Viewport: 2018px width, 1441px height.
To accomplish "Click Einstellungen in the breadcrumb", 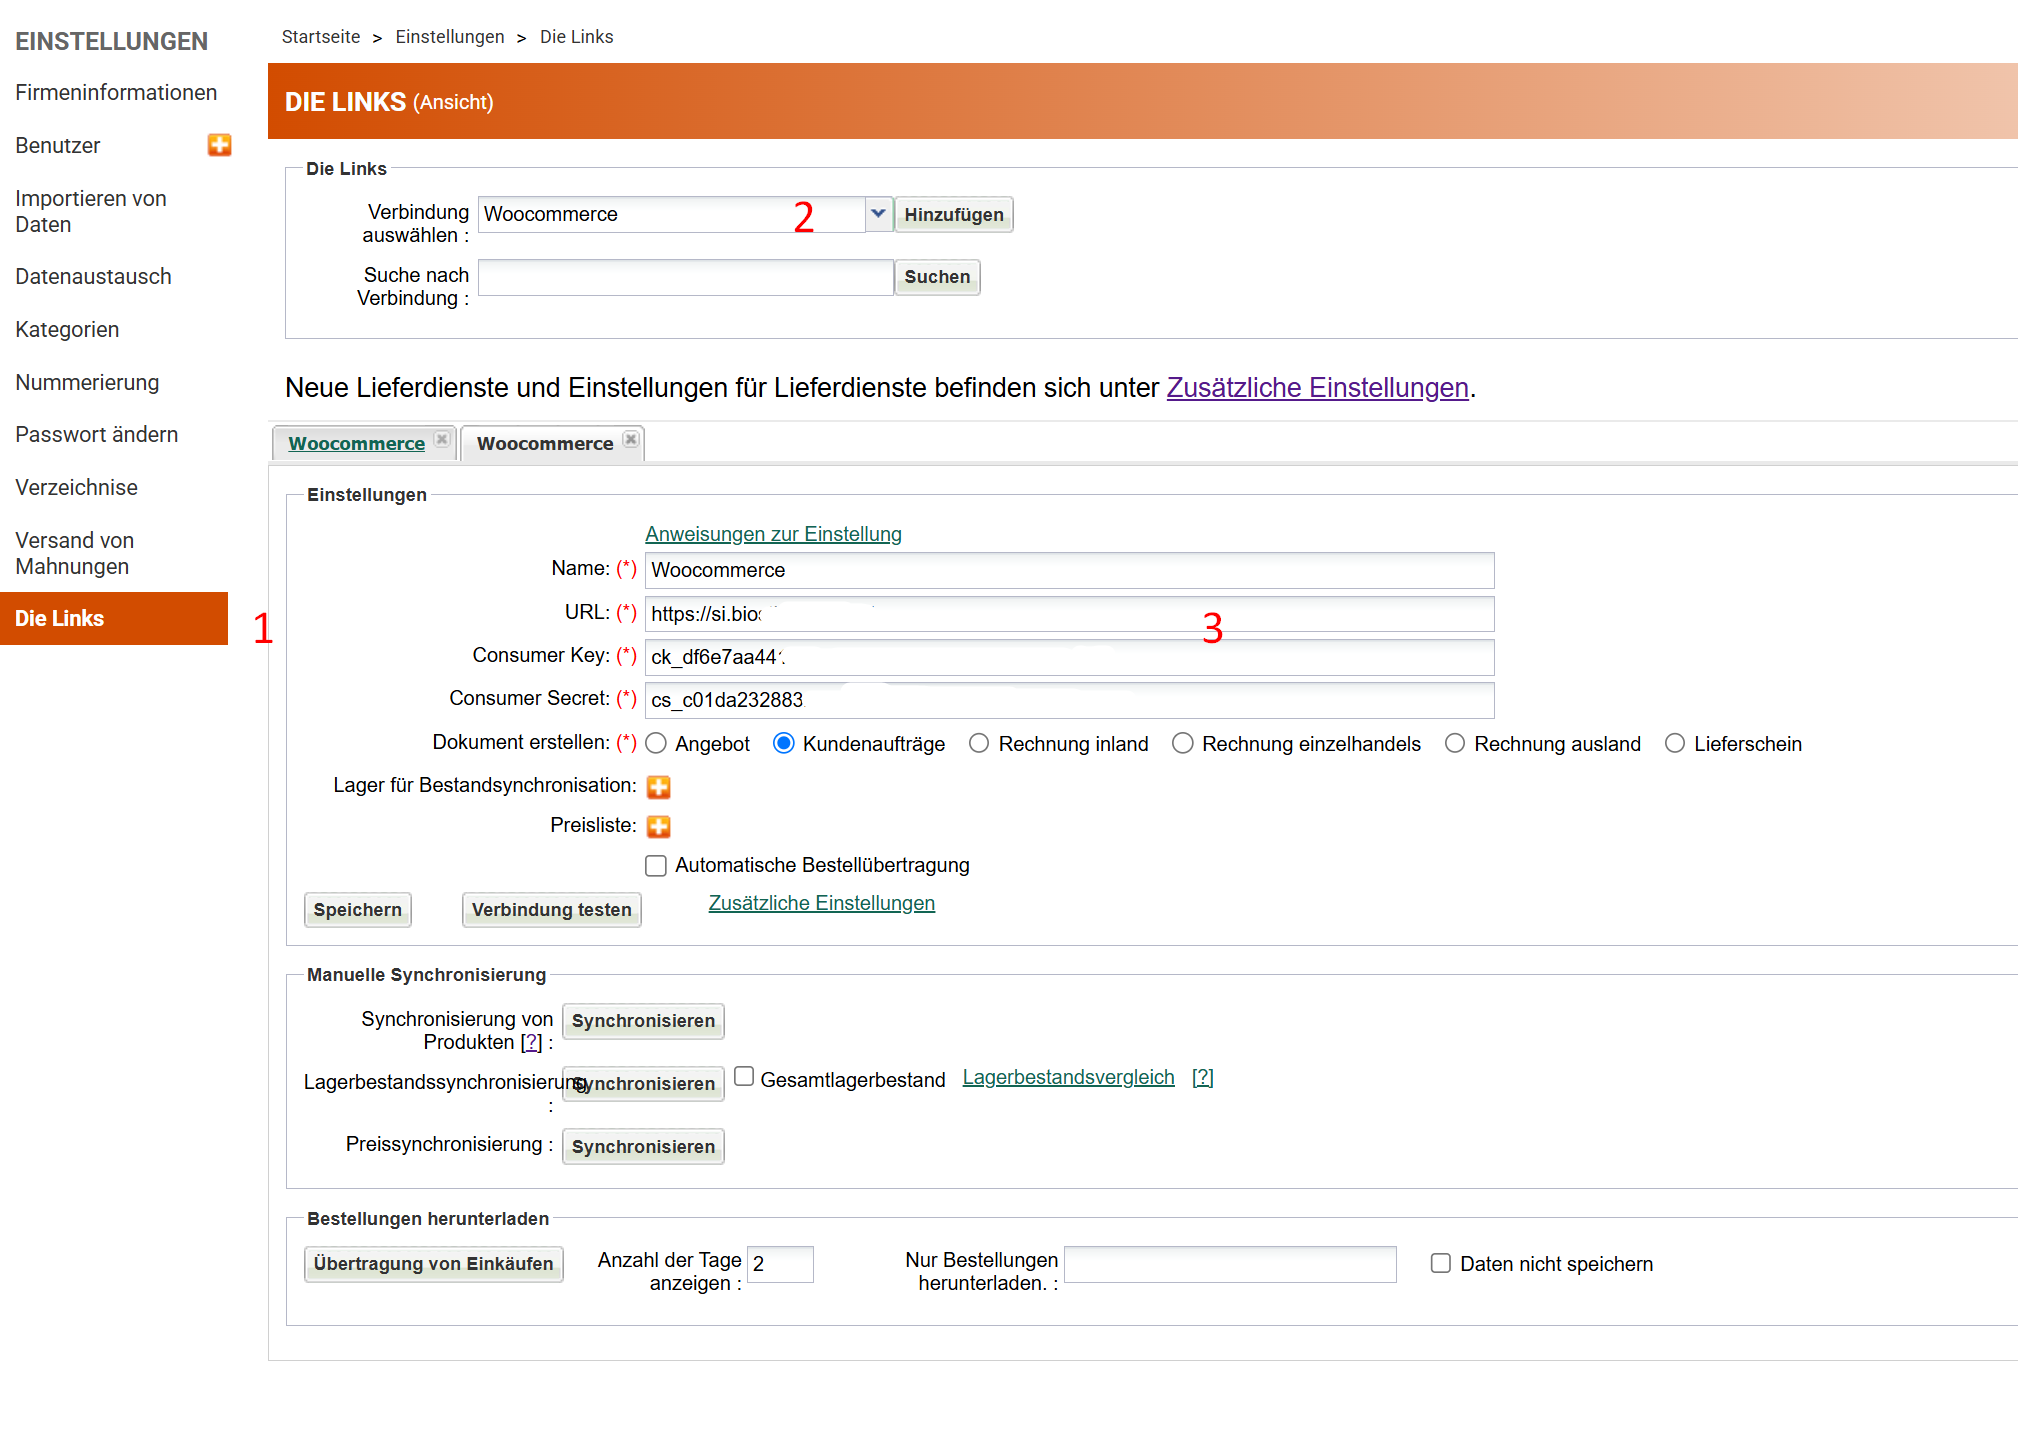I will pos(449,37).
